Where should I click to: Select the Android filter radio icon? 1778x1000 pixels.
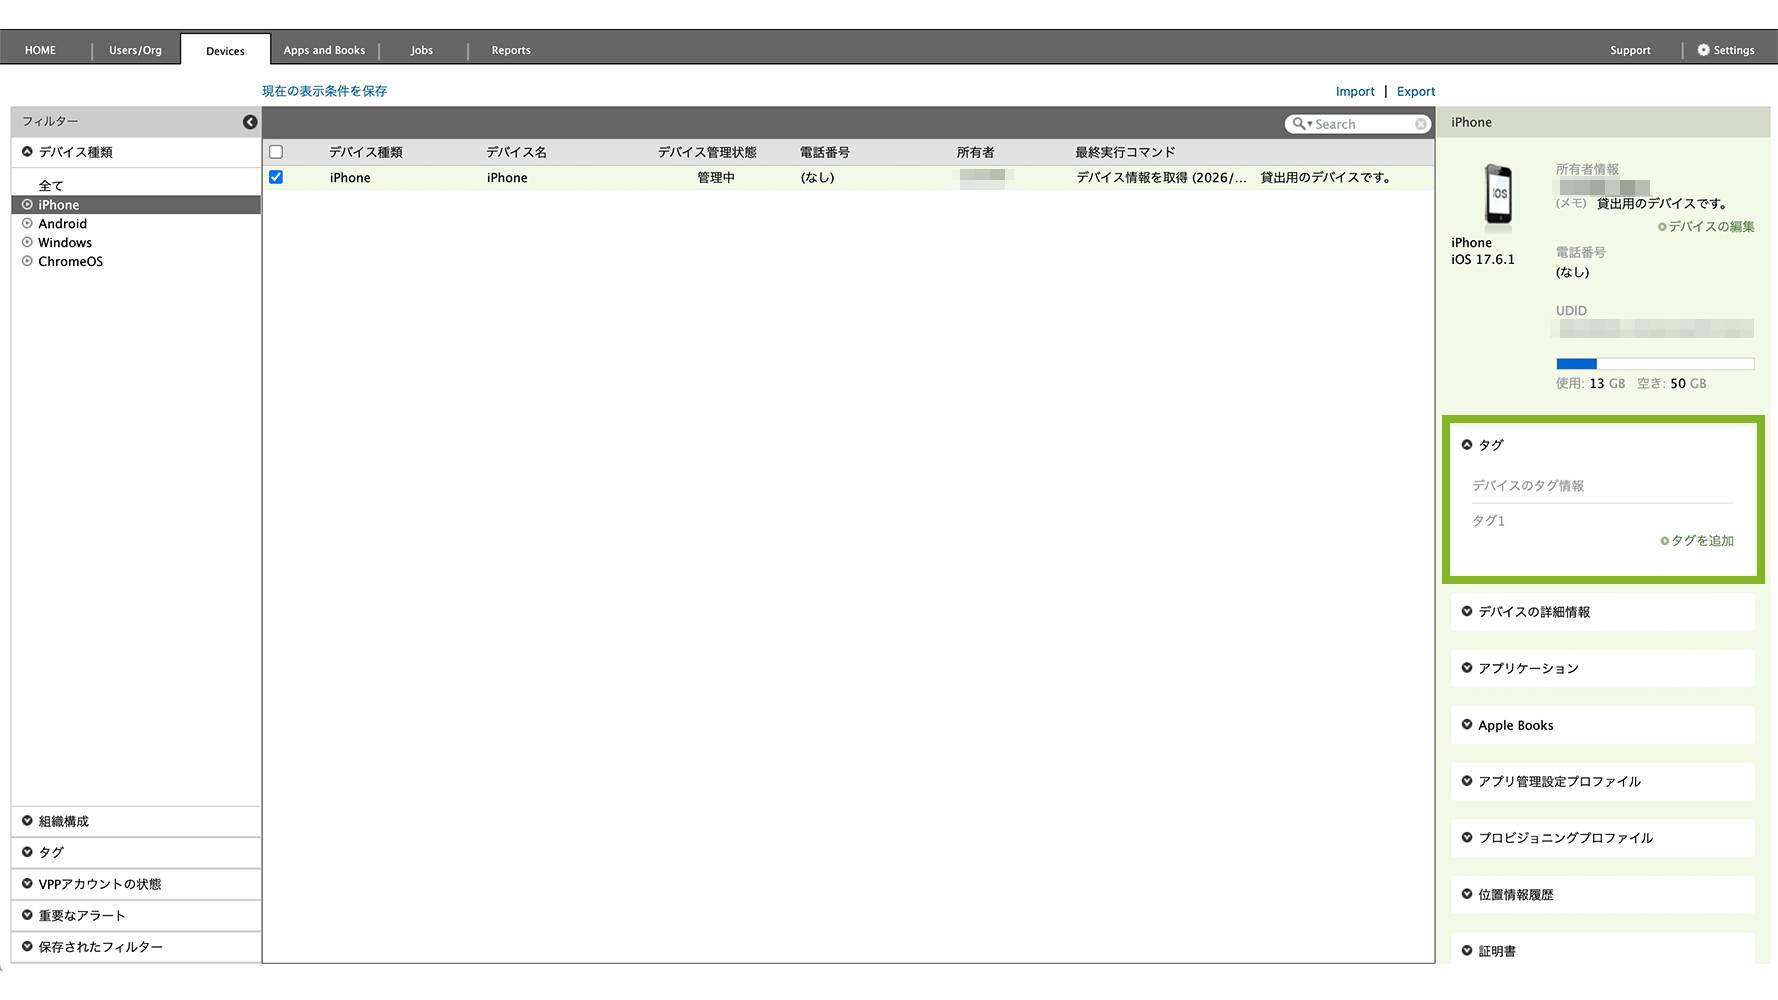[28, 224]
